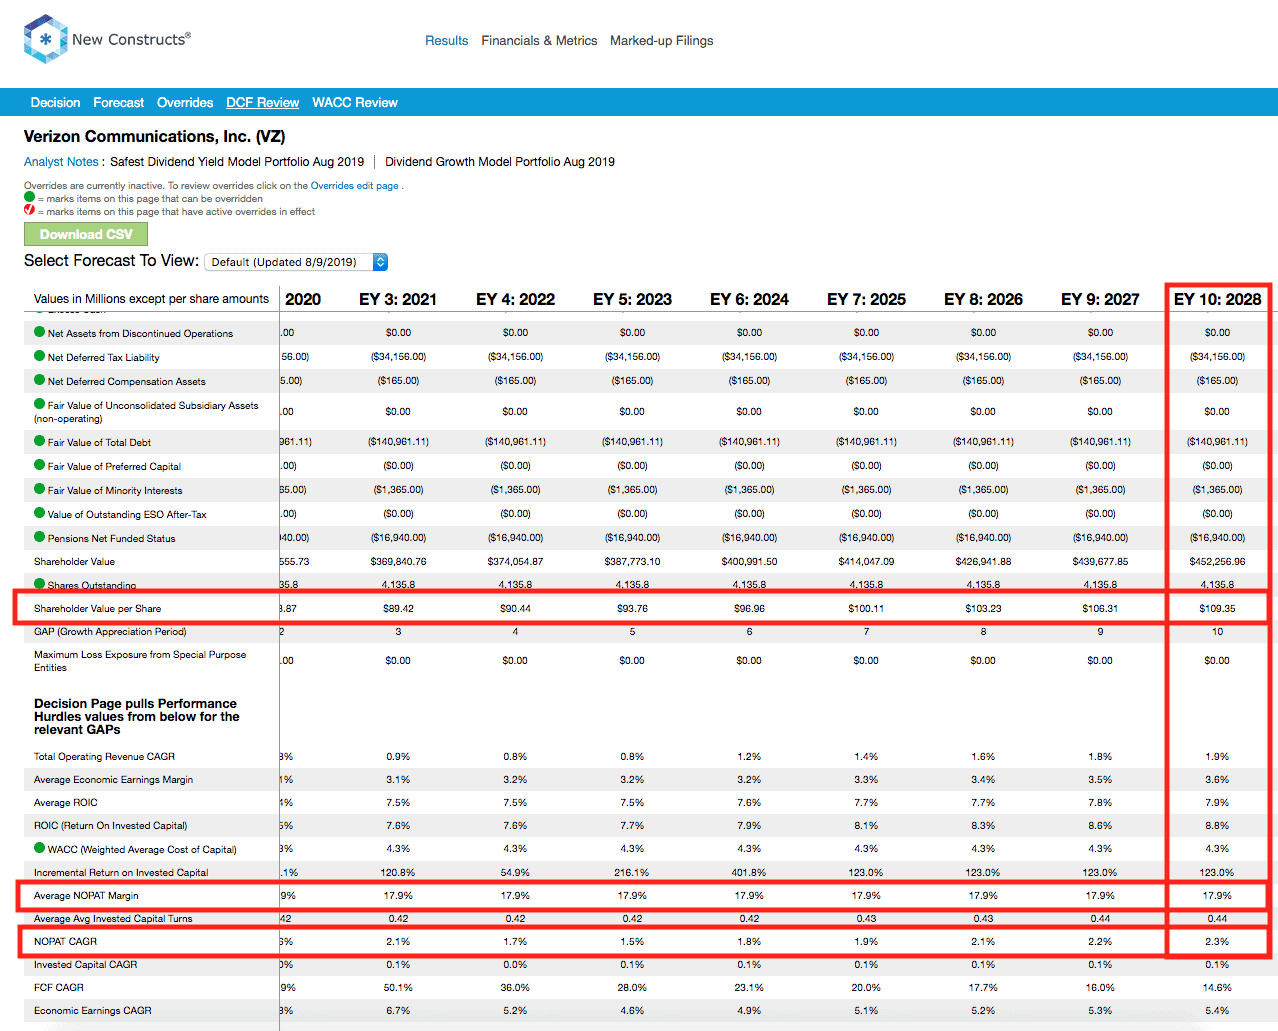This screenshot has width=1278, height=1031.
Task: Click the $89.42 value under EY 3: 2021
Action: [x=398, y=608]
